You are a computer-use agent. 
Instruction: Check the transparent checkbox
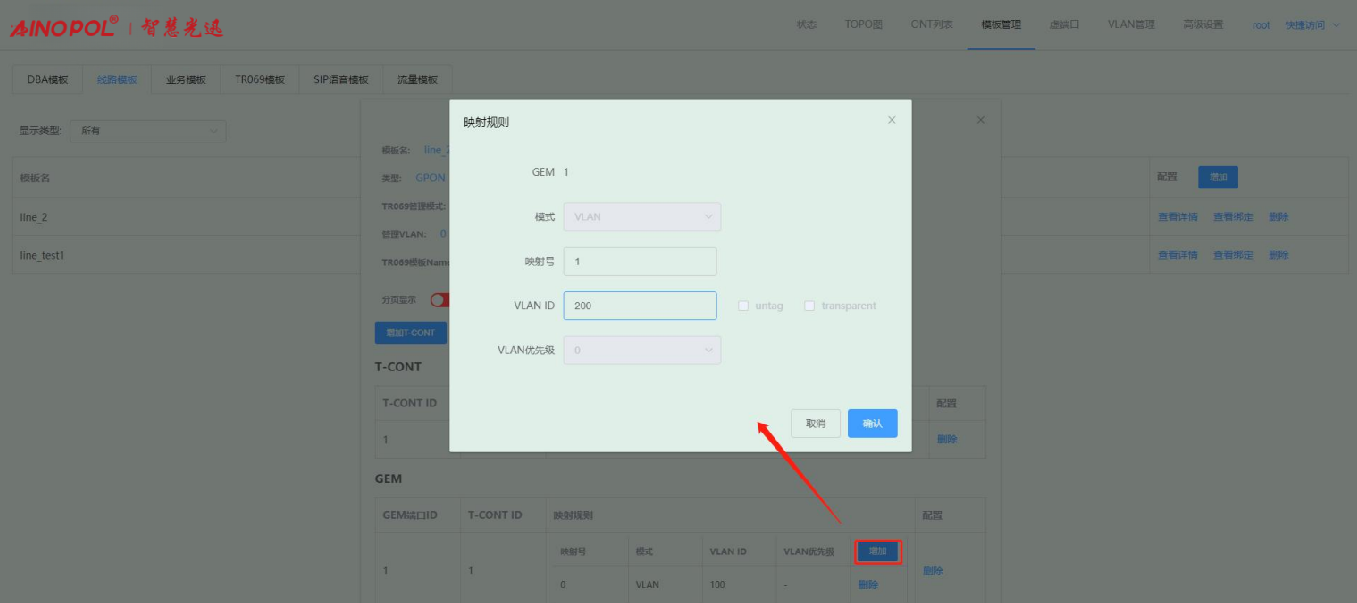click(810, 306)
